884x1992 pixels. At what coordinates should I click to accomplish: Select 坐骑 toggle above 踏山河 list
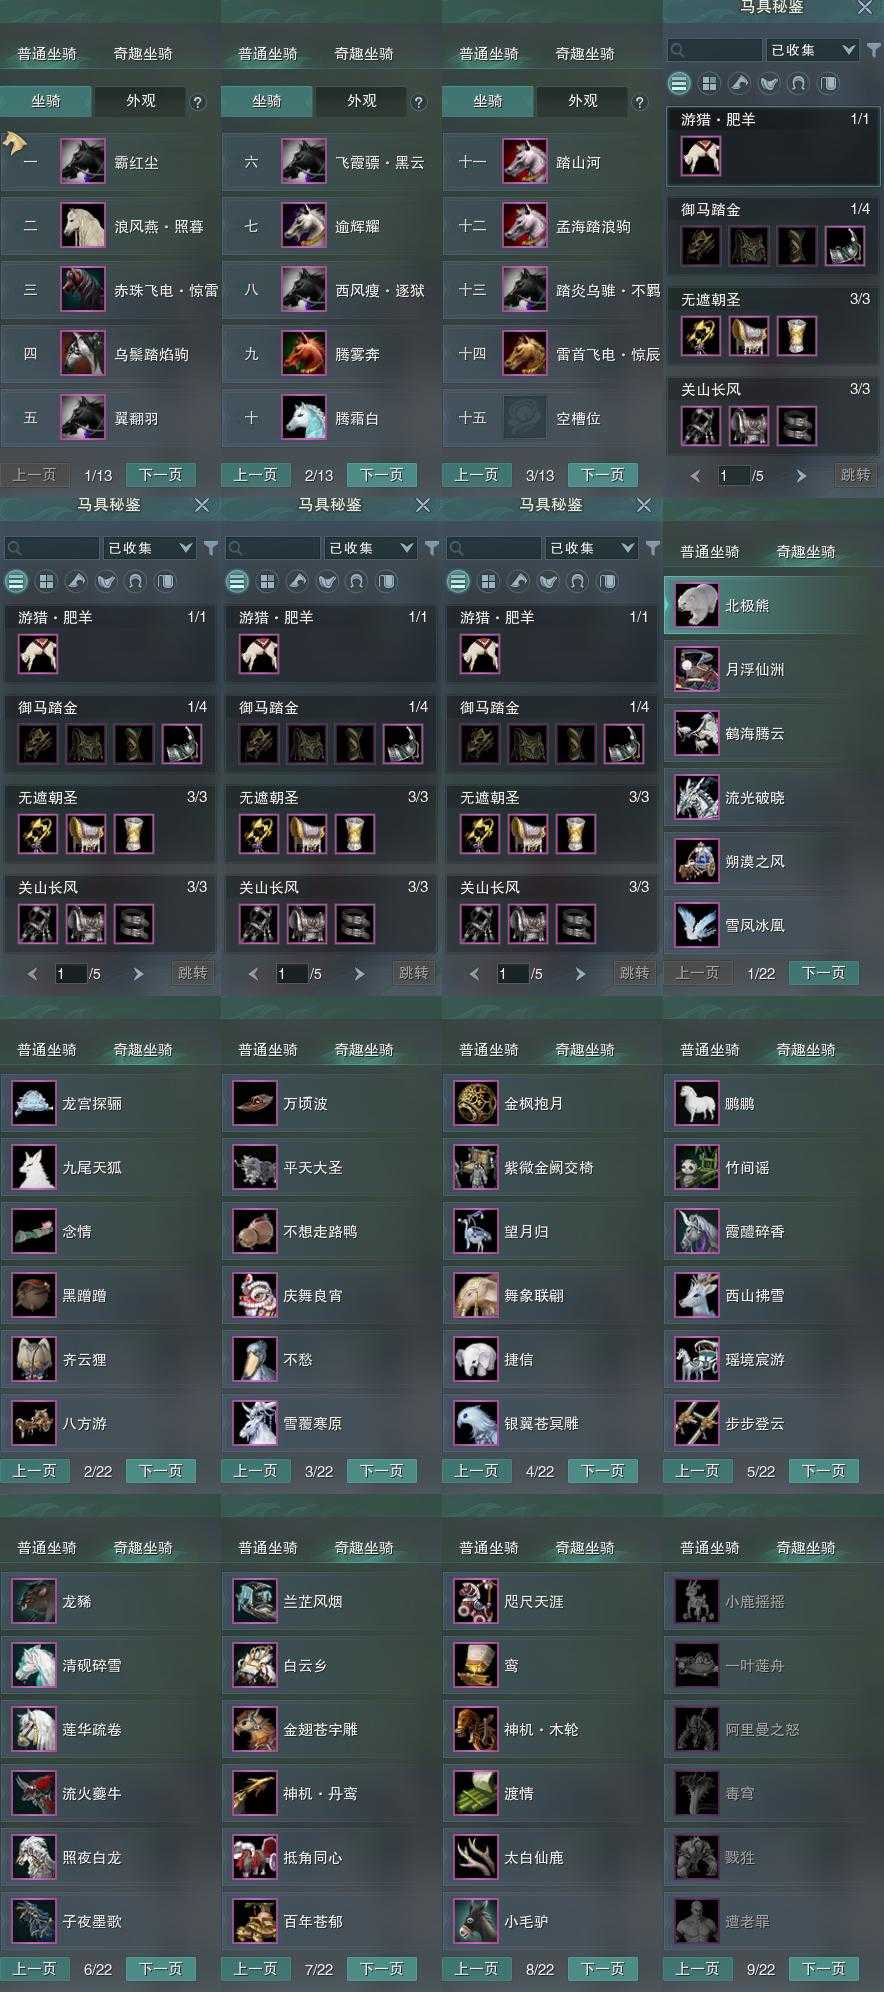tap(487, 101)
